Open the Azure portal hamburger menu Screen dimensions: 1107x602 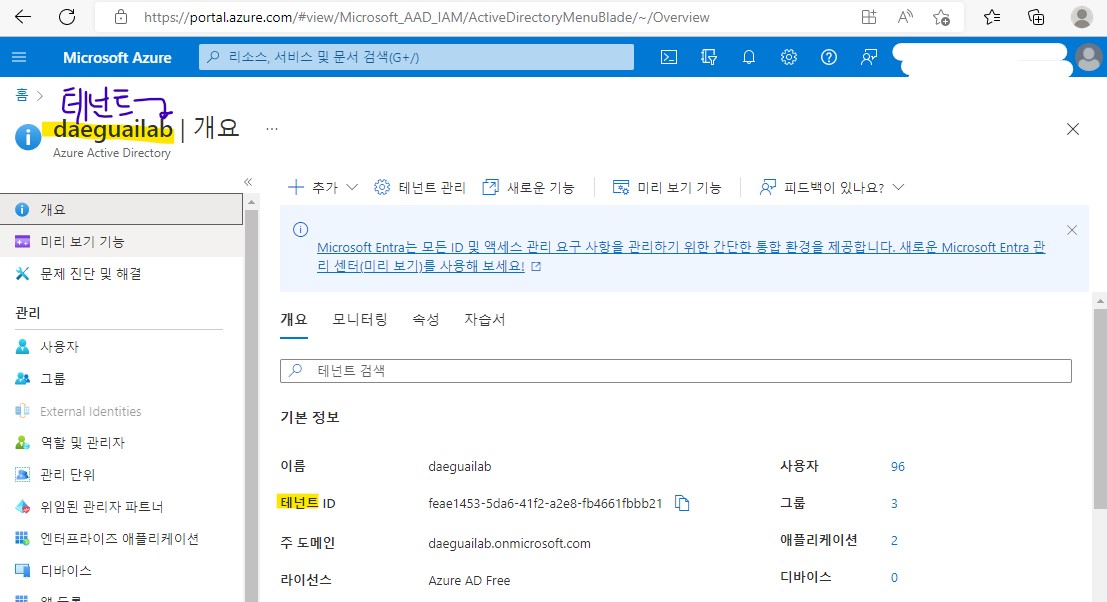point(19,57)
